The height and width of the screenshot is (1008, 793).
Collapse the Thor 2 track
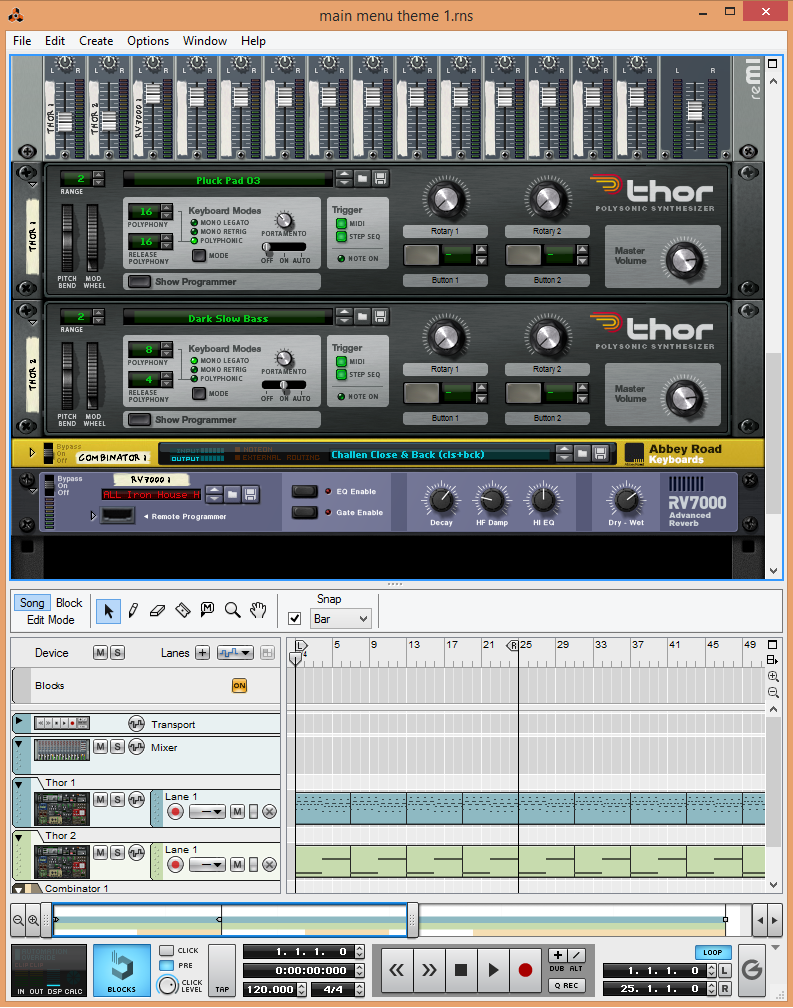coord(19,835)
